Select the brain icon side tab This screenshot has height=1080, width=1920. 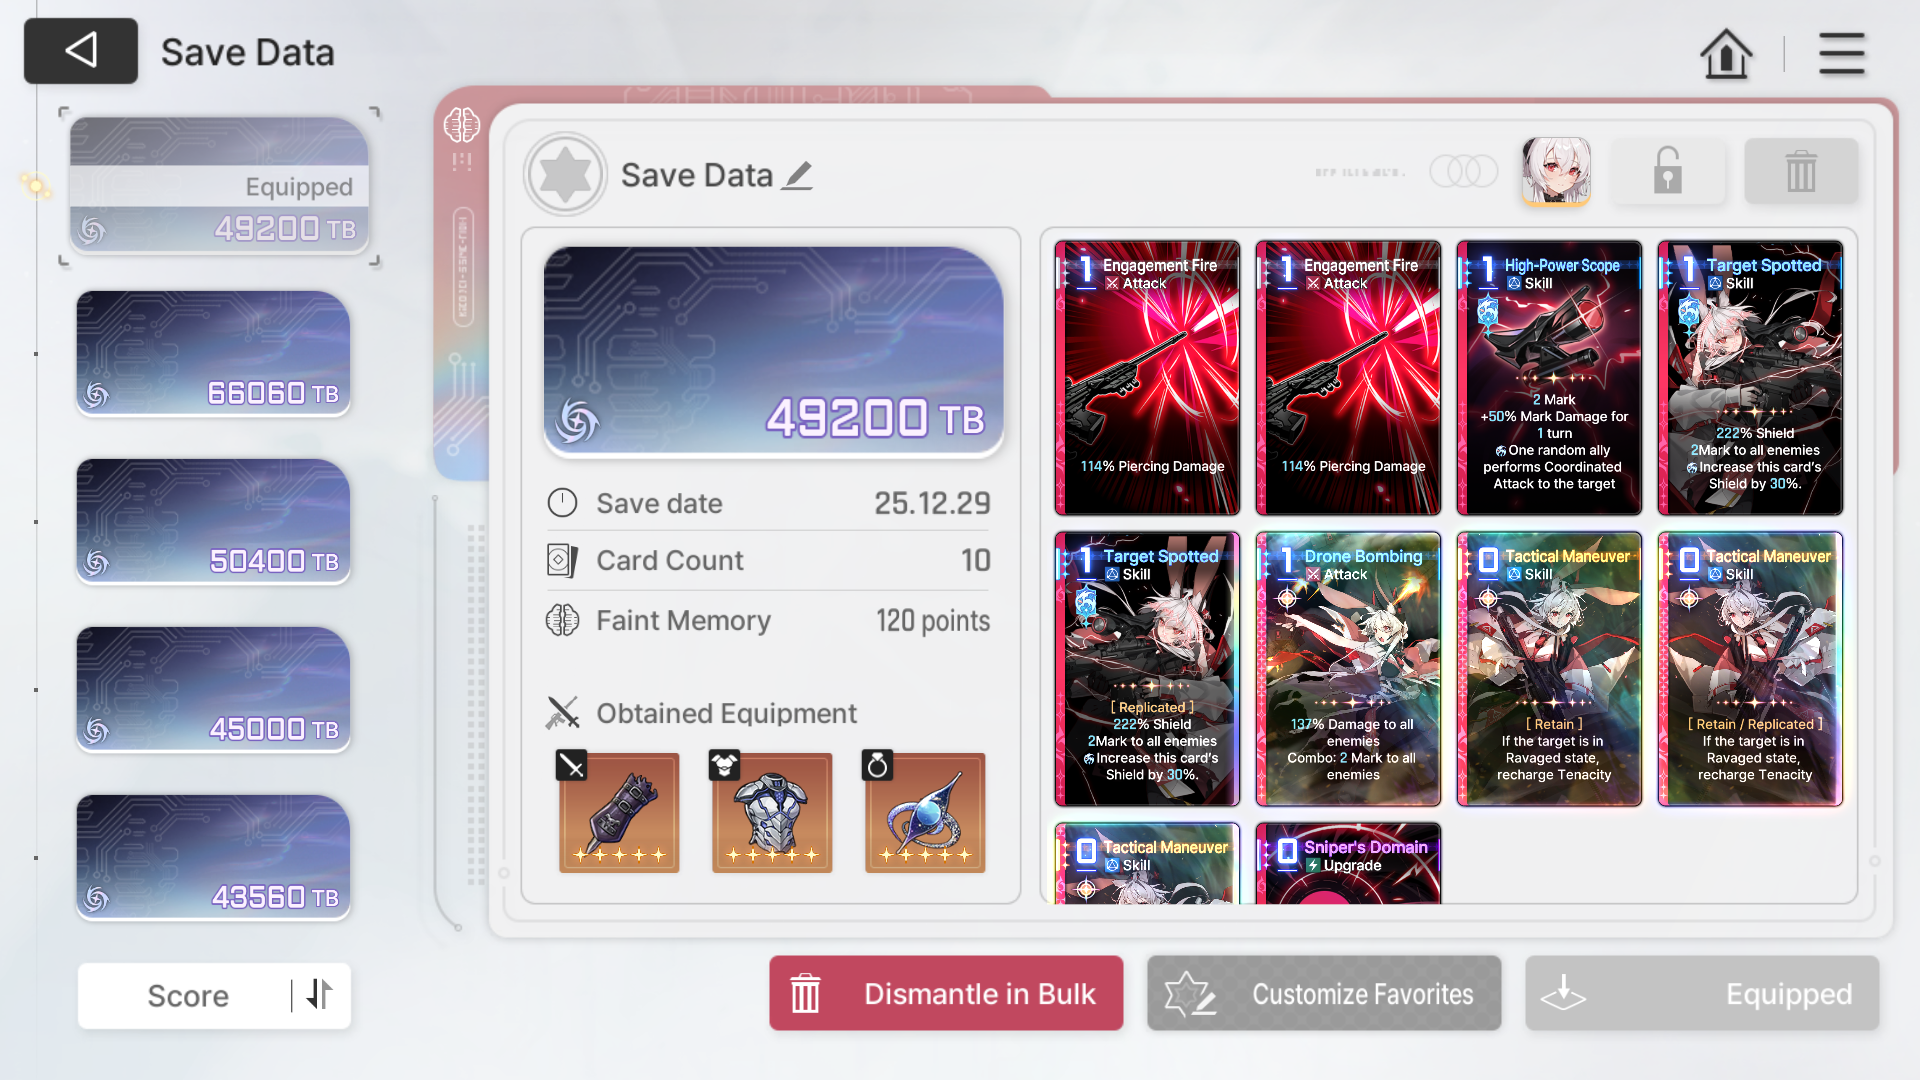[461, 125]
